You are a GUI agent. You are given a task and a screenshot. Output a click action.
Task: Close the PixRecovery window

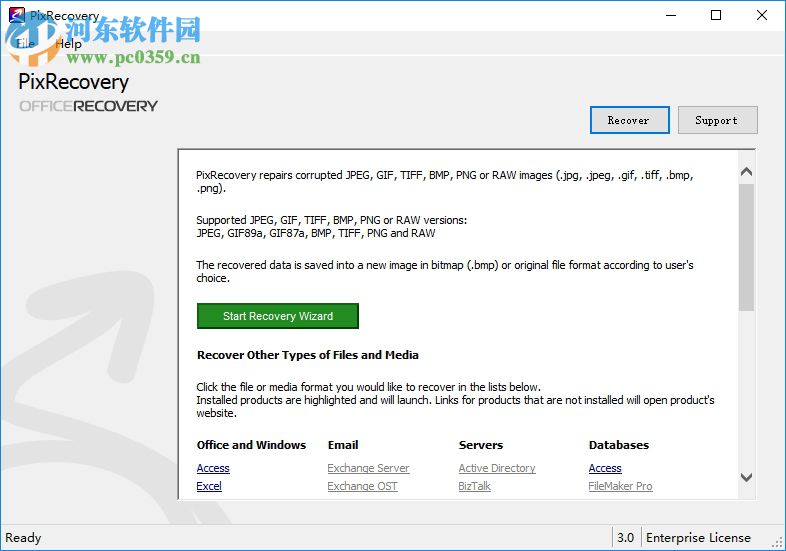point(762,16)
